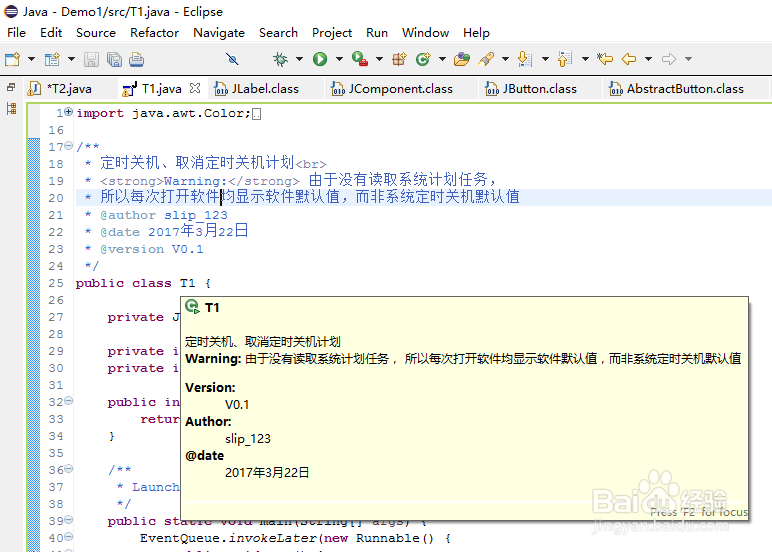
Task: Open the Search menu
Action: click(278, 32)
